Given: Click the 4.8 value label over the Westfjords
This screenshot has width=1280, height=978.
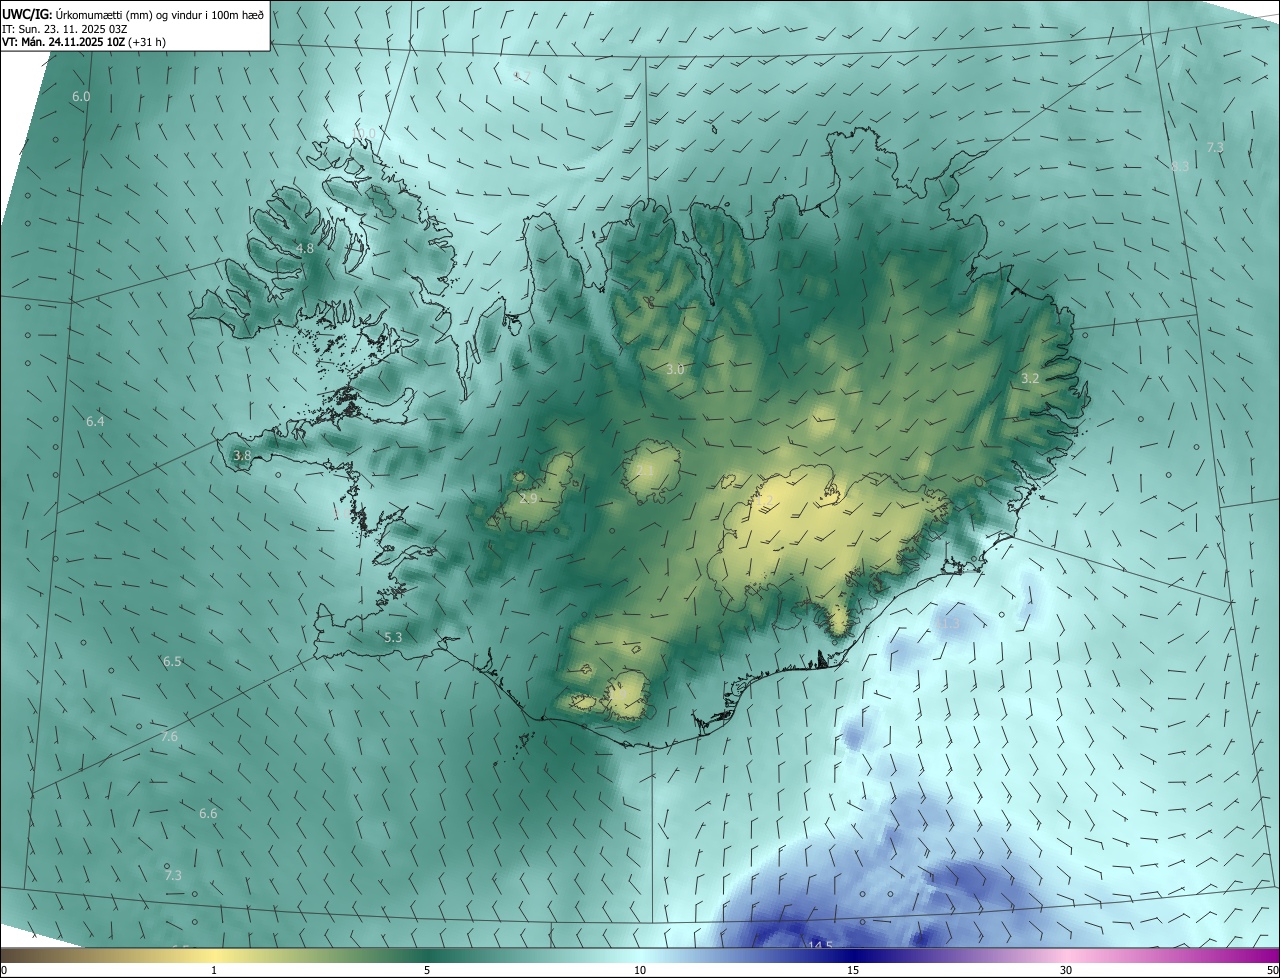Looking at the screenshot, I should [x=305, y=248].
